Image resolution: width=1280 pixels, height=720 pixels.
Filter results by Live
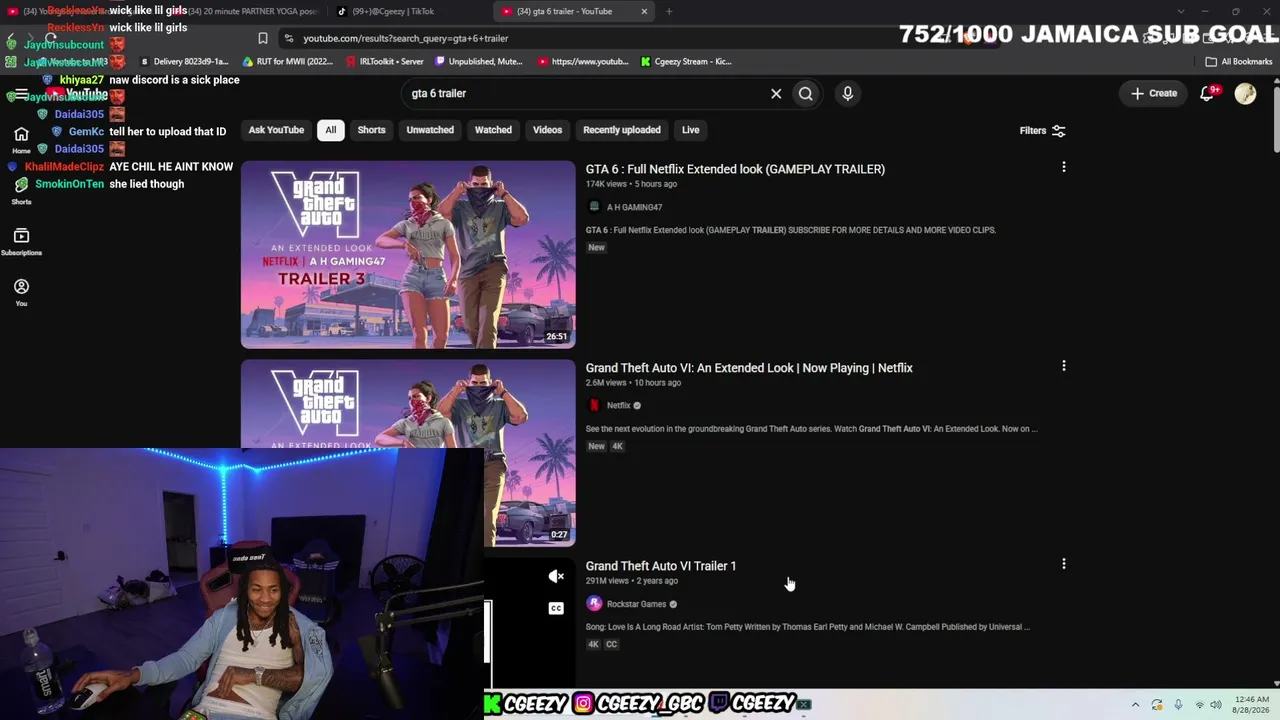(690, 130)
